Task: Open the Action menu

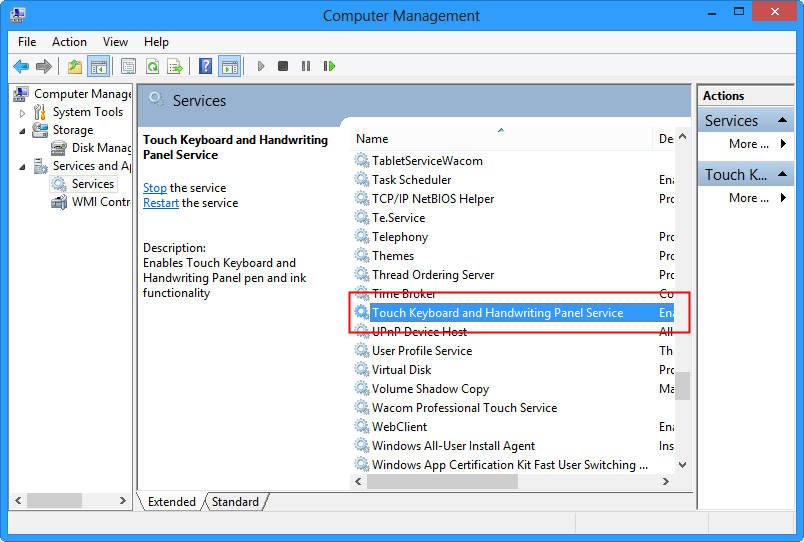Action: (69, 42)
